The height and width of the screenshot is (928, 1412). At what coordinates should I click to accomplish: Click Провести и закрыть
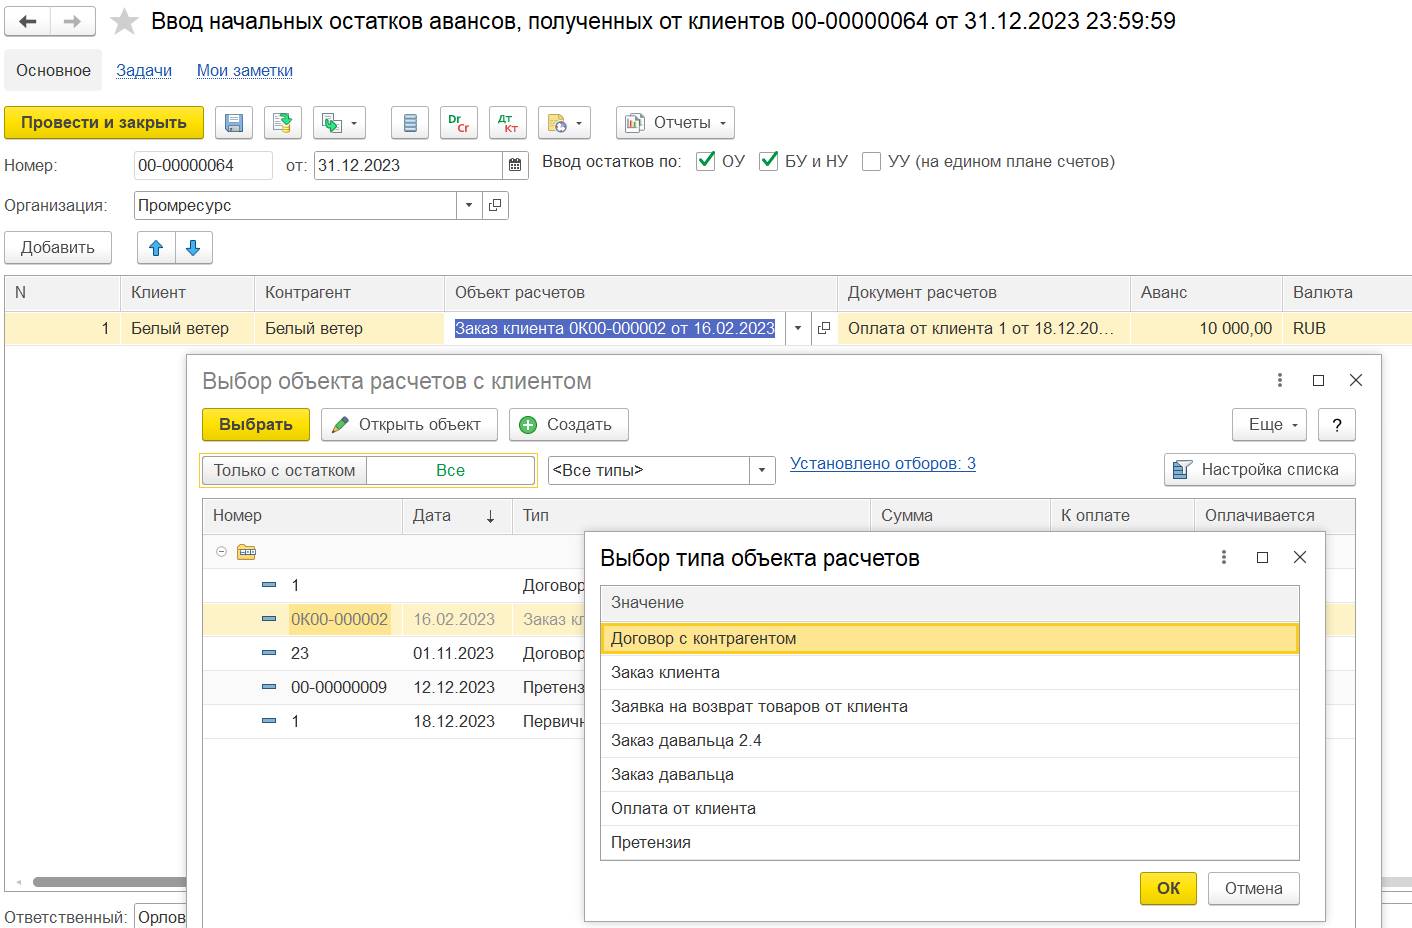coord(104,123)
